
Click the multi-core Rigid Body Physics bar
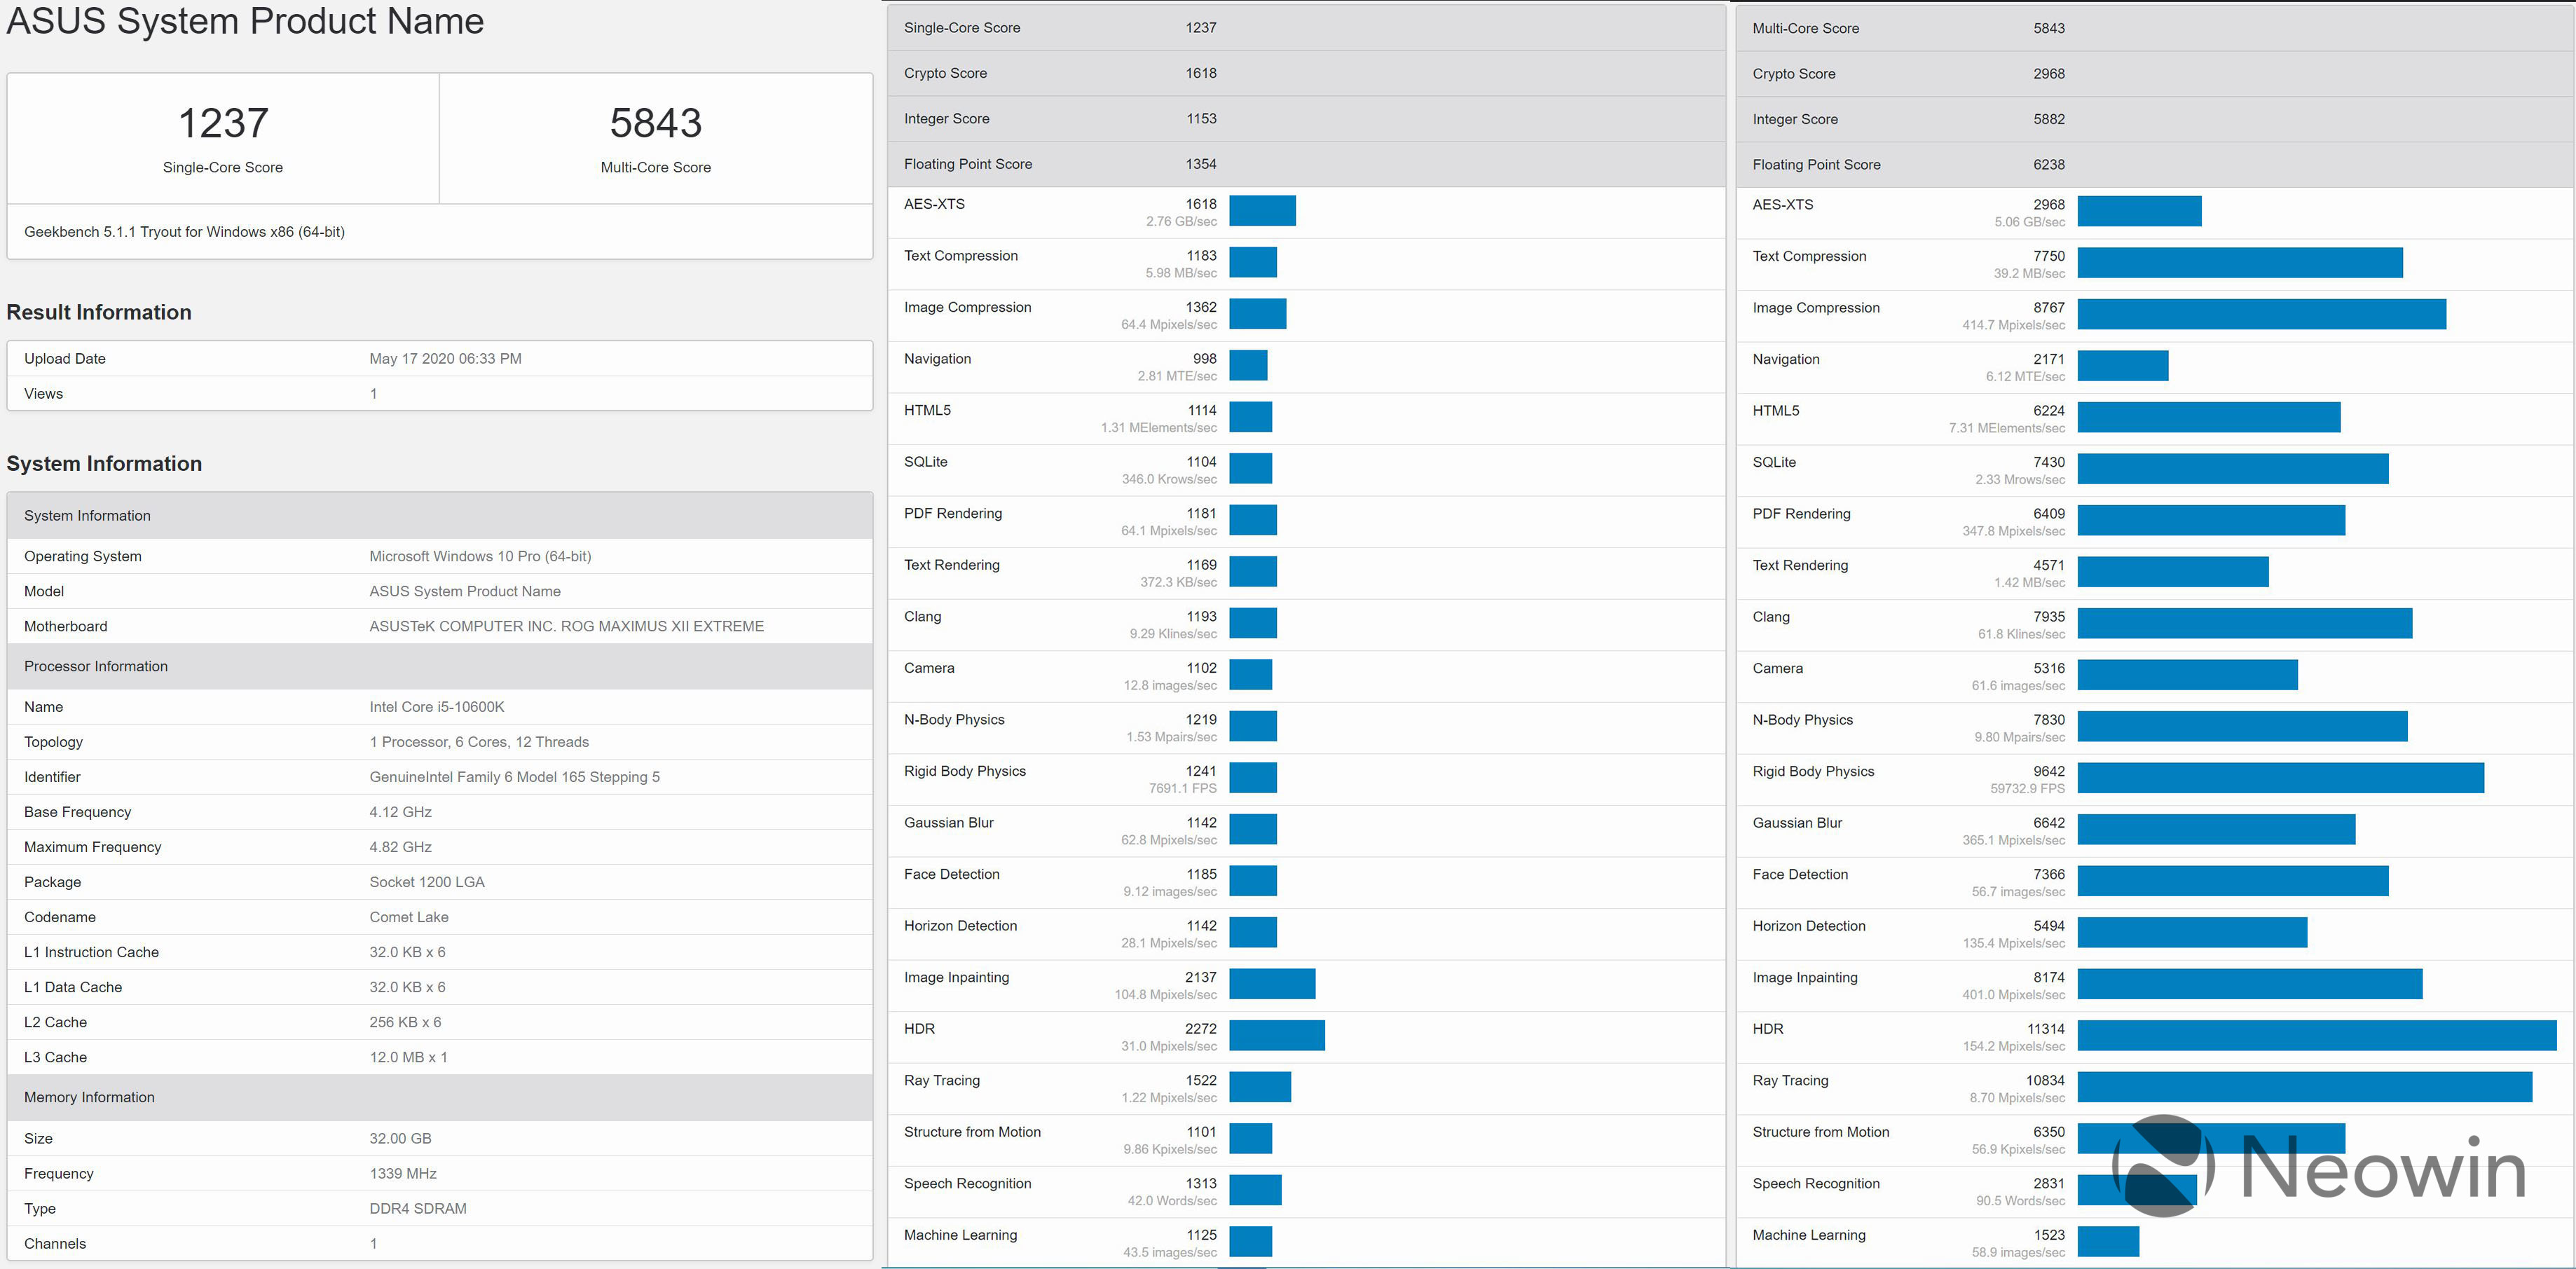2281,778
